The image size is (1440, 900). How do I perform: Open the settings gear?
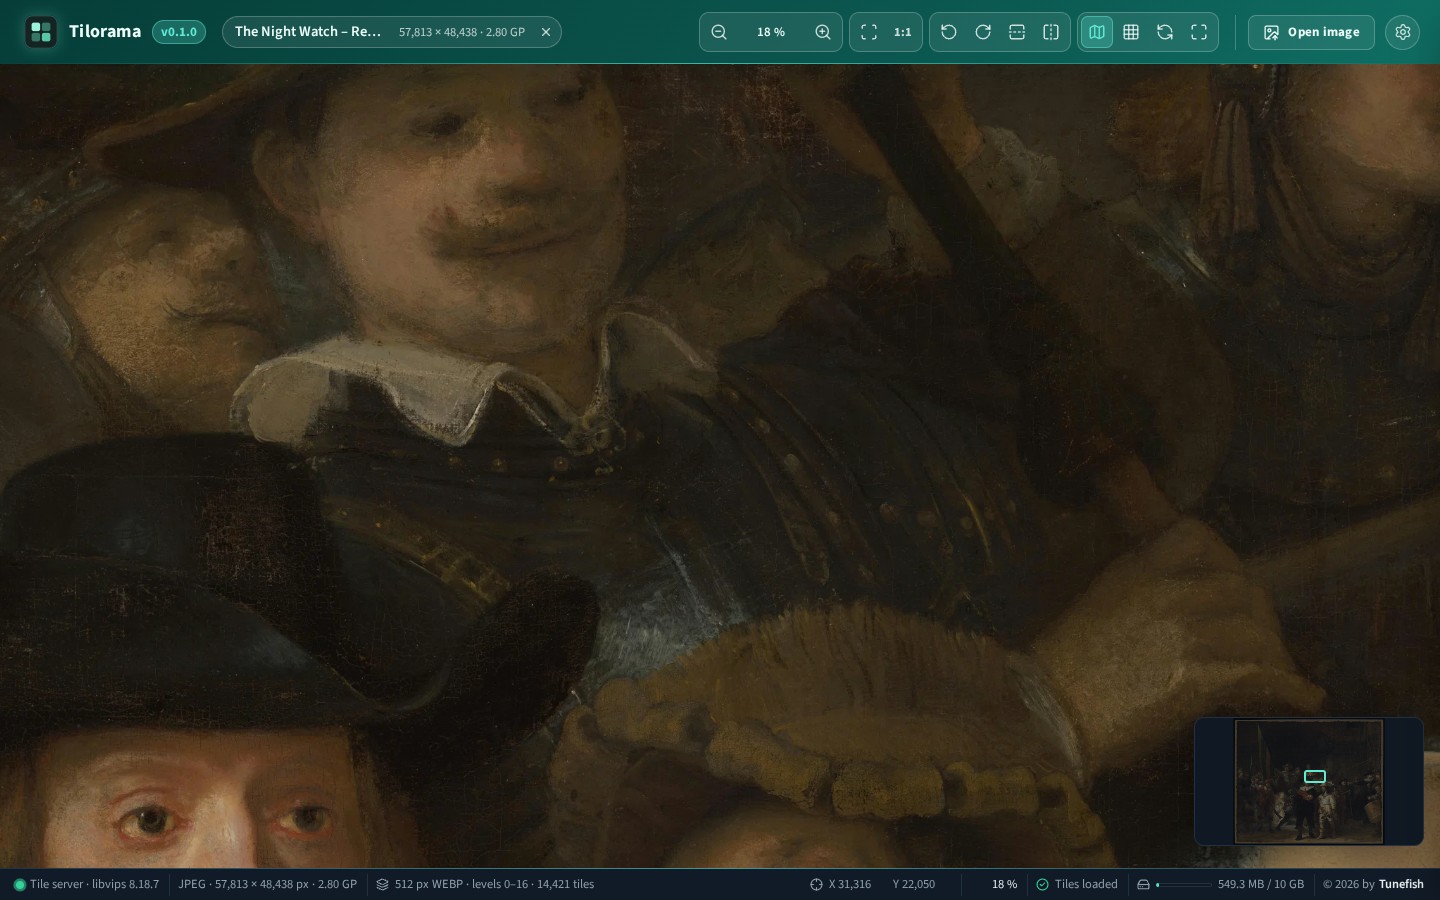point(1403,32)
